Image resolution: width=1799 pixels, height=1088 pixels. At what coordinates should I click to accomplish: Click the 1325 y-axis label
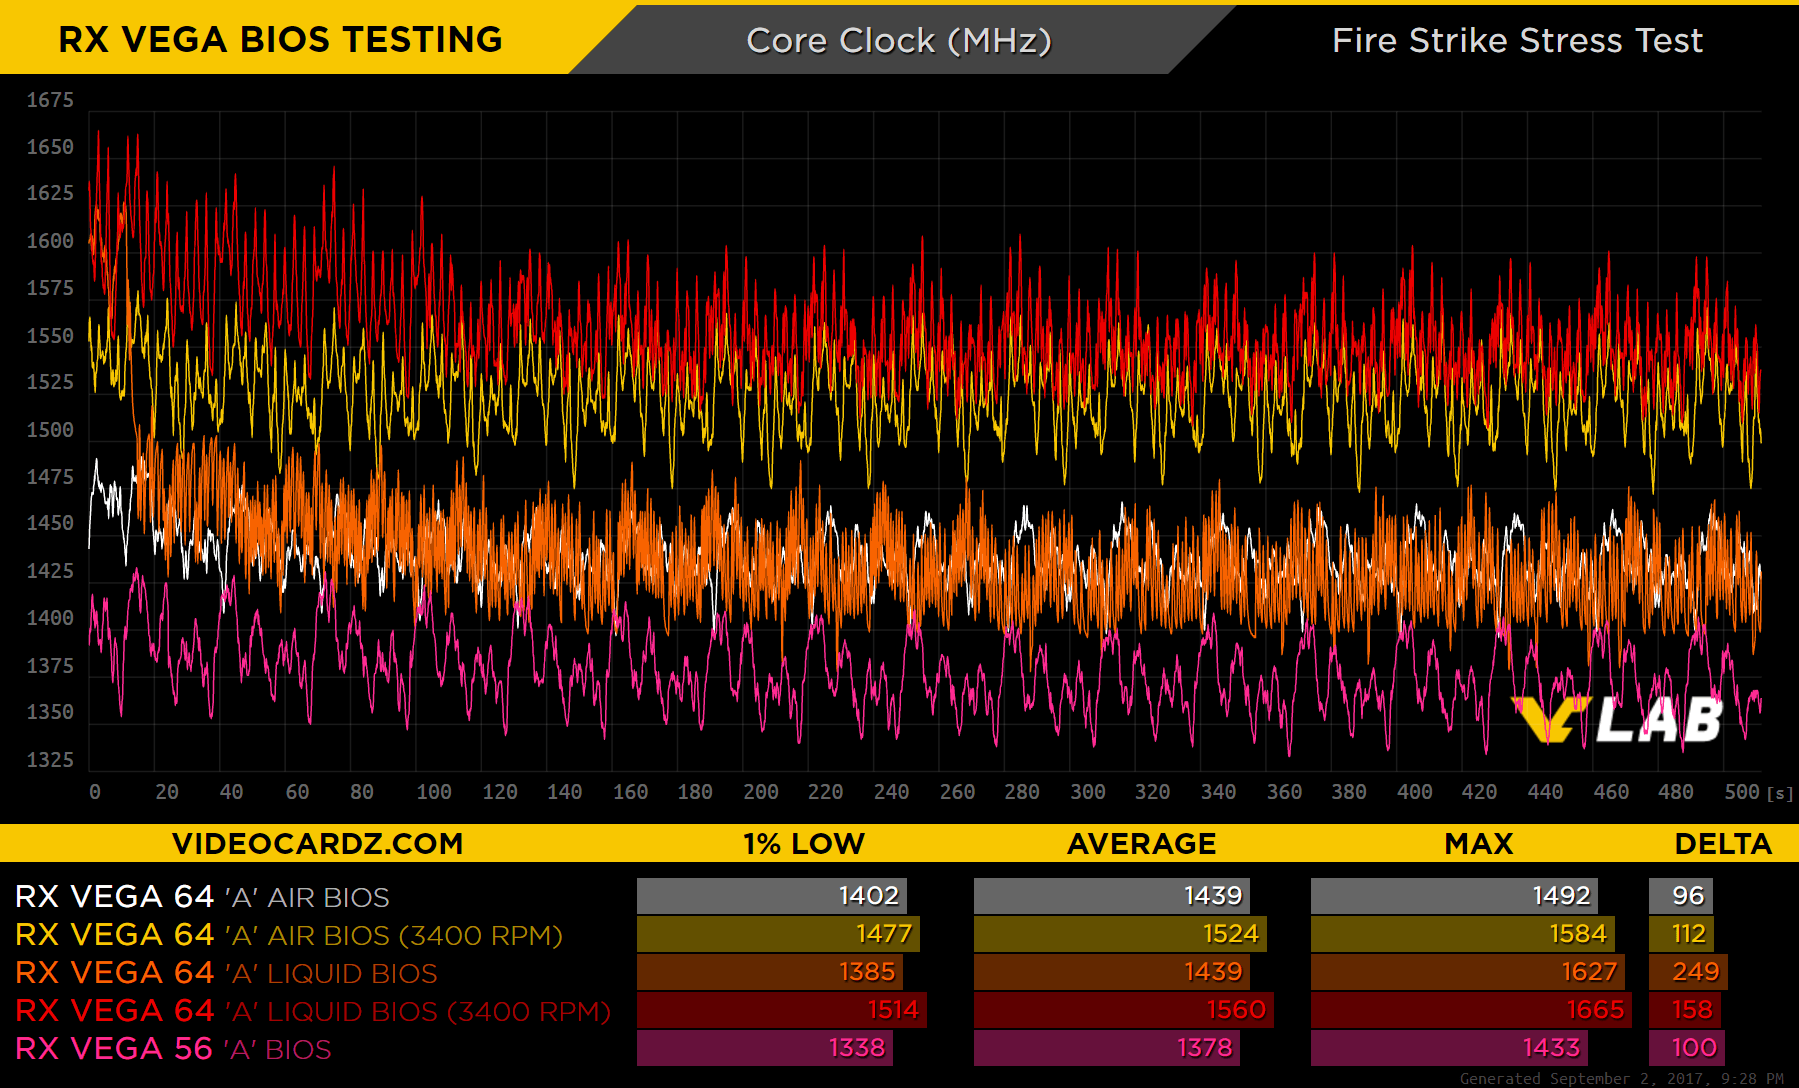50,760
